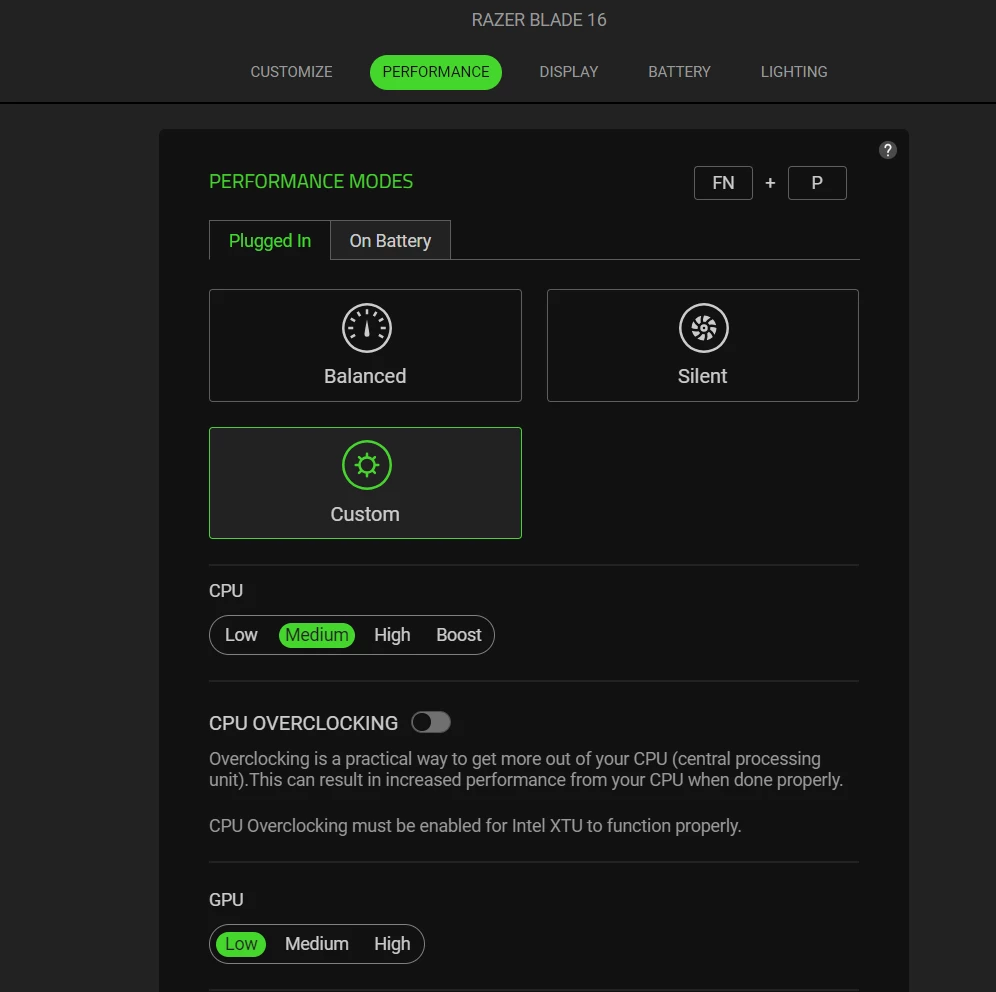Set CPU level to High

(x=392, y=635)
